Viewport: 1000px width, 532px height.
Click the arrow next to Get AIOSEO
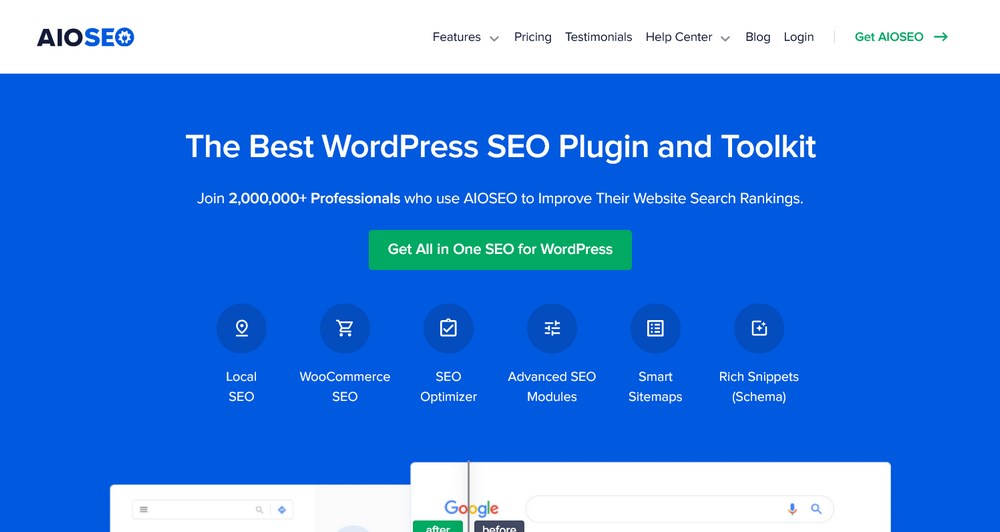coord(941,37)
